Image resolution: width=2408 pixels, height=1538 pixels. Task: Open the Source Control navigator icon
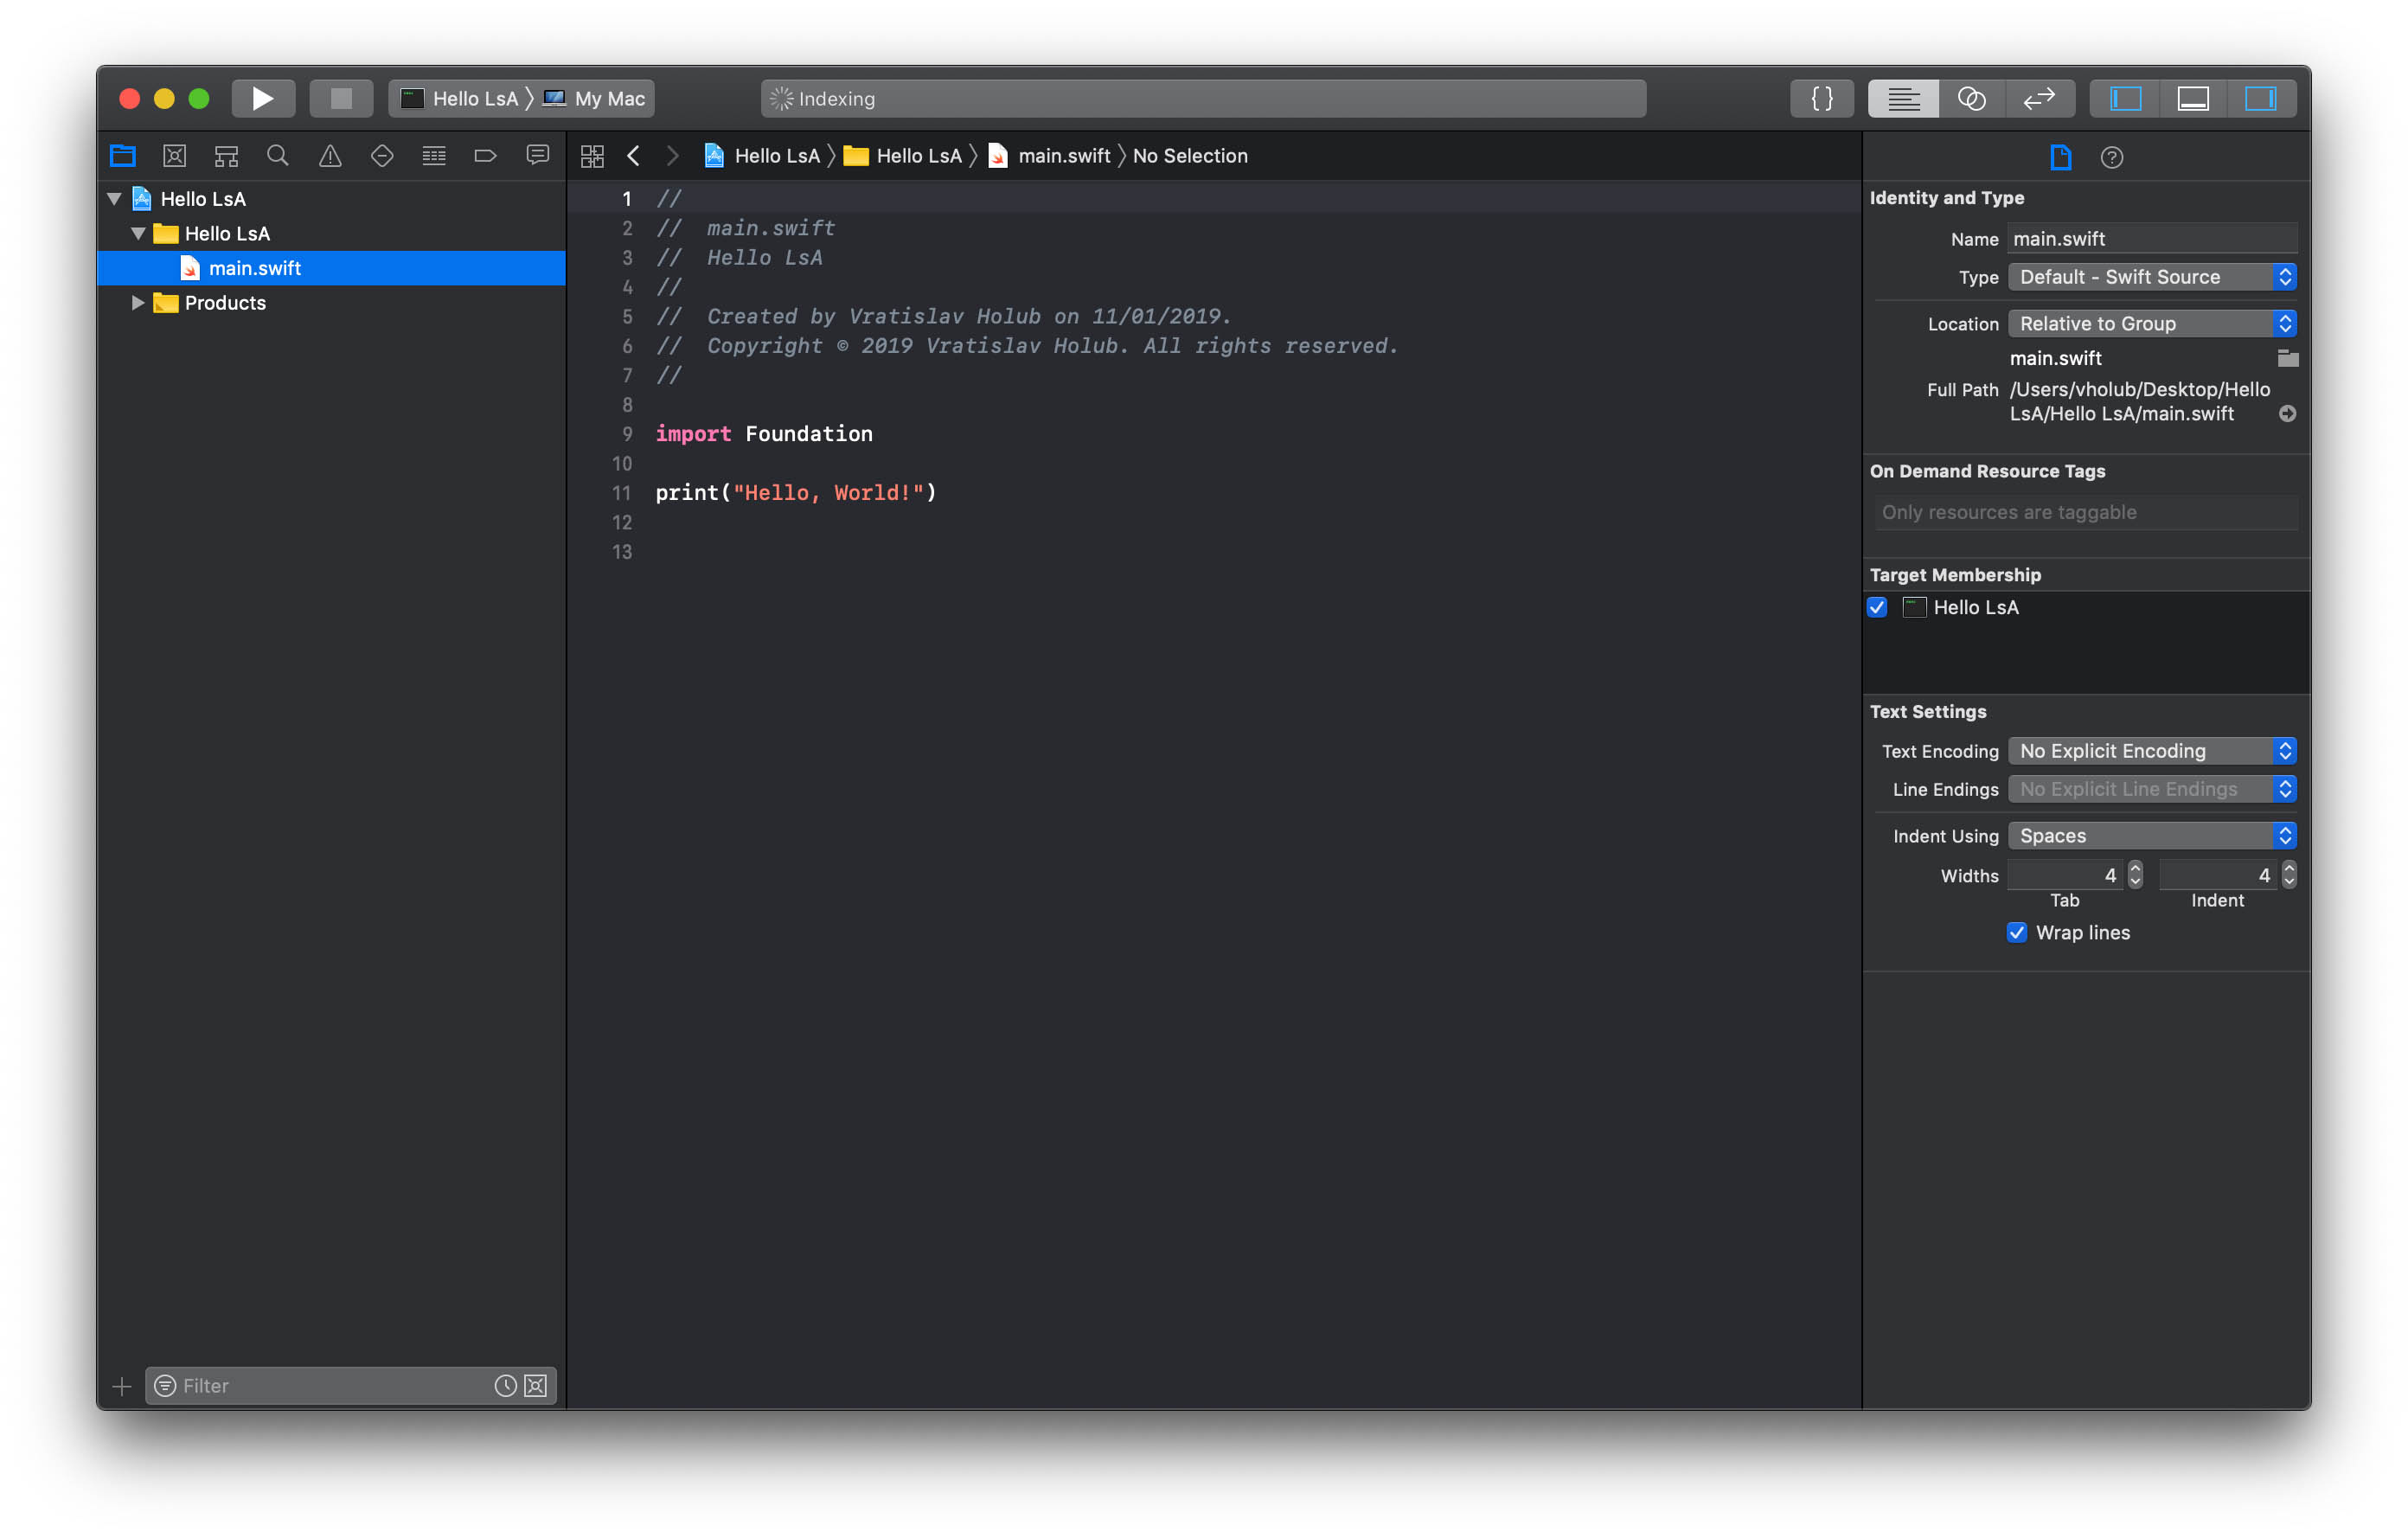point(174,156)
